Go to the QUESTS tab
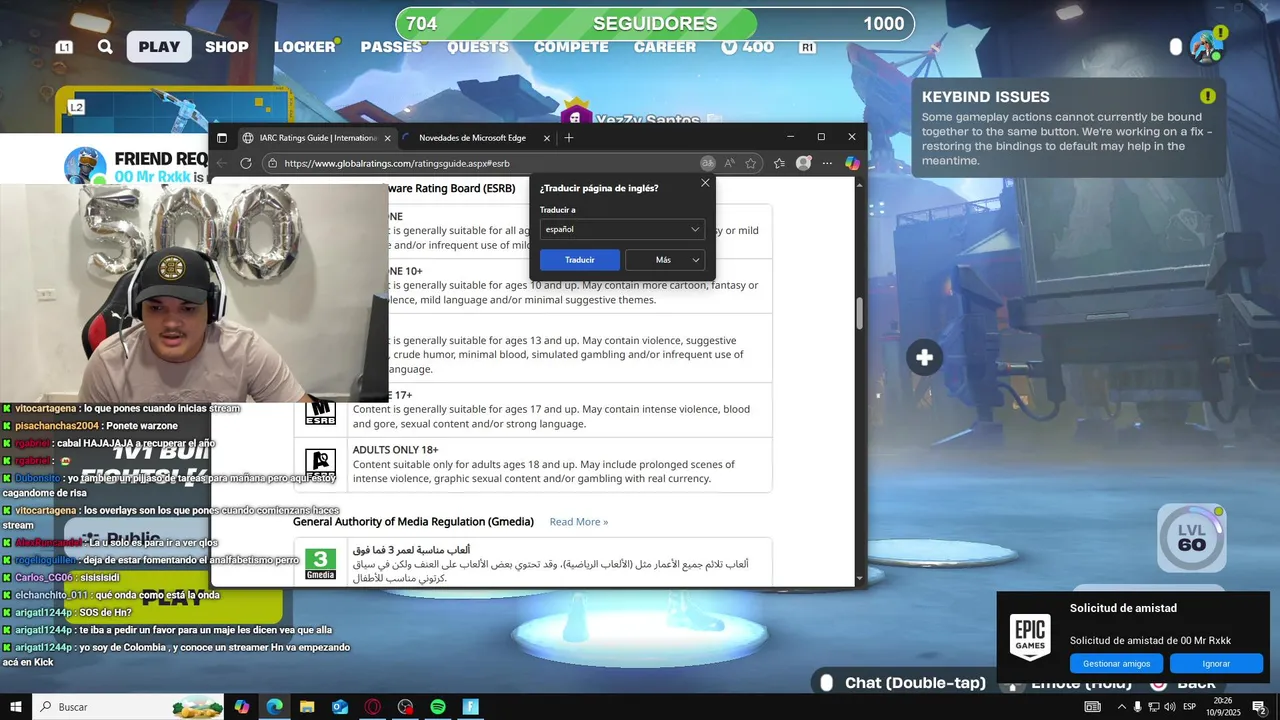 478,47
